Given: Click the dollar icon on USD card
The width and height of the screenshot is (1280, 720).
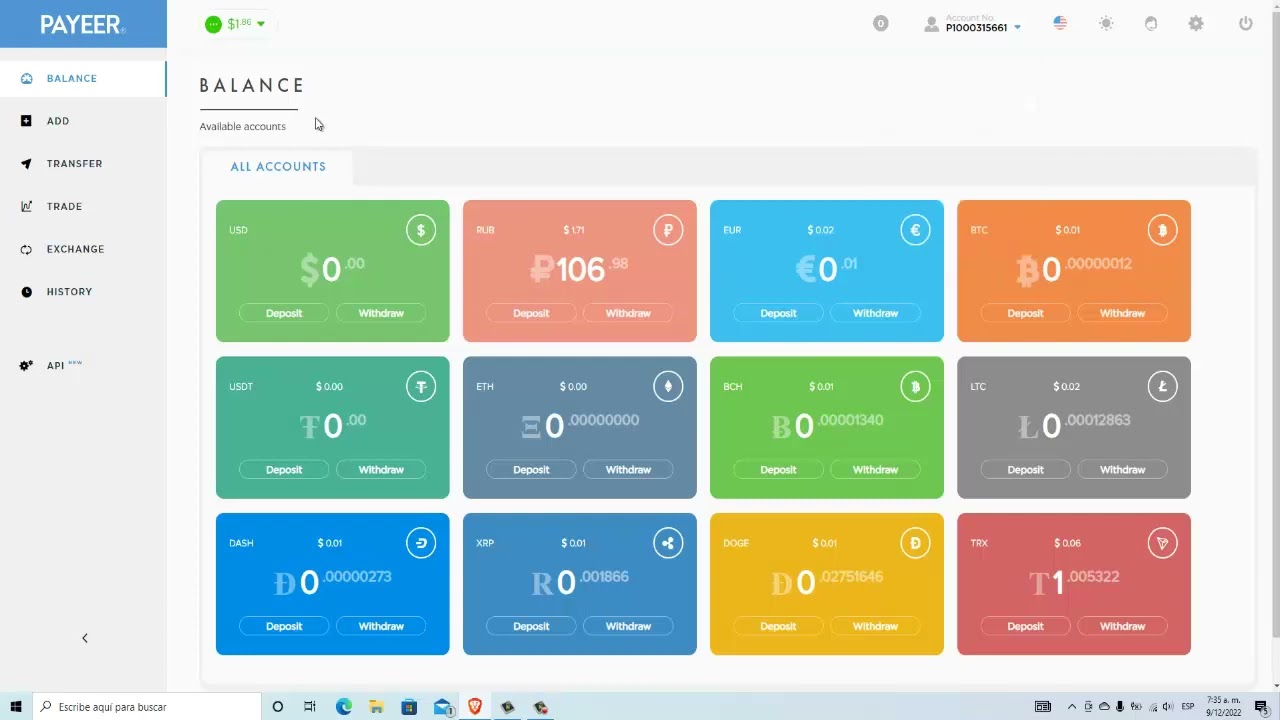Looking at the screenshot, I should [x=421, y=230].
